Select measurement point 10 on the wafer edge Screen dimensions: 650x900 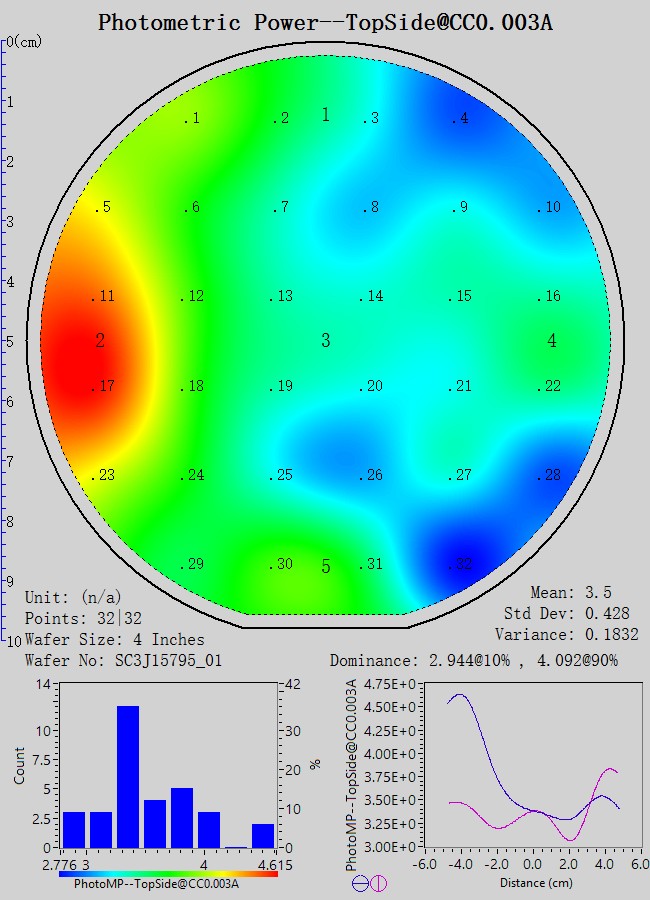pos(548,208)
